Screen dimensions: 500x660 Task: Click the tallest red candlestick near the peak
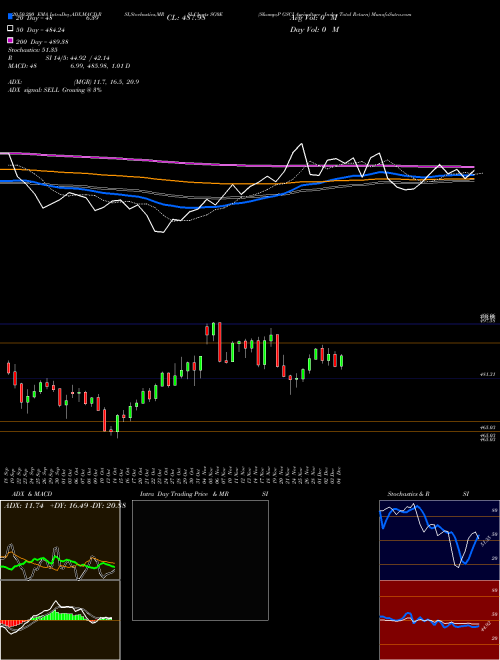[220, 342]
